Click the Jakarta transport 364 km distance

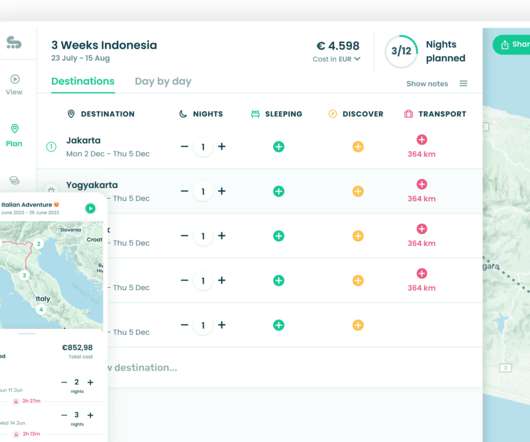[x=421, y=154]
